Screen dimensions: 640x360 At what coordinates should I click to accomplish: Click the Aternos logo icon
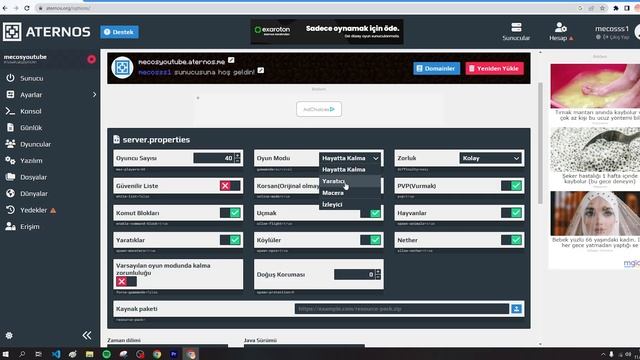(x=12, y=32)
